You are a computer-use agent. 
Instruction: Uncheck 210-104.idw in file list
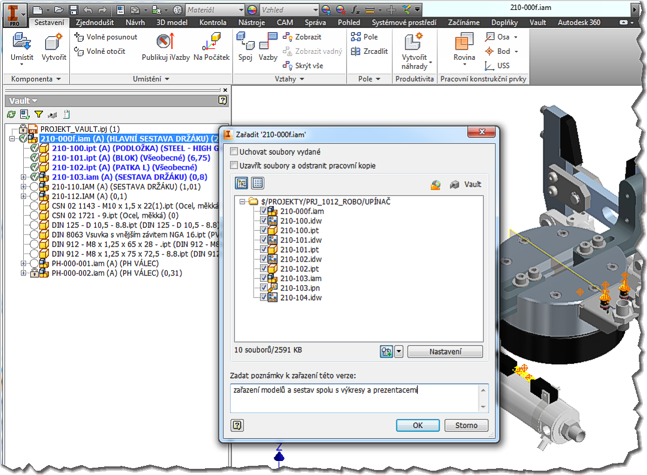(x=264, y=297)
